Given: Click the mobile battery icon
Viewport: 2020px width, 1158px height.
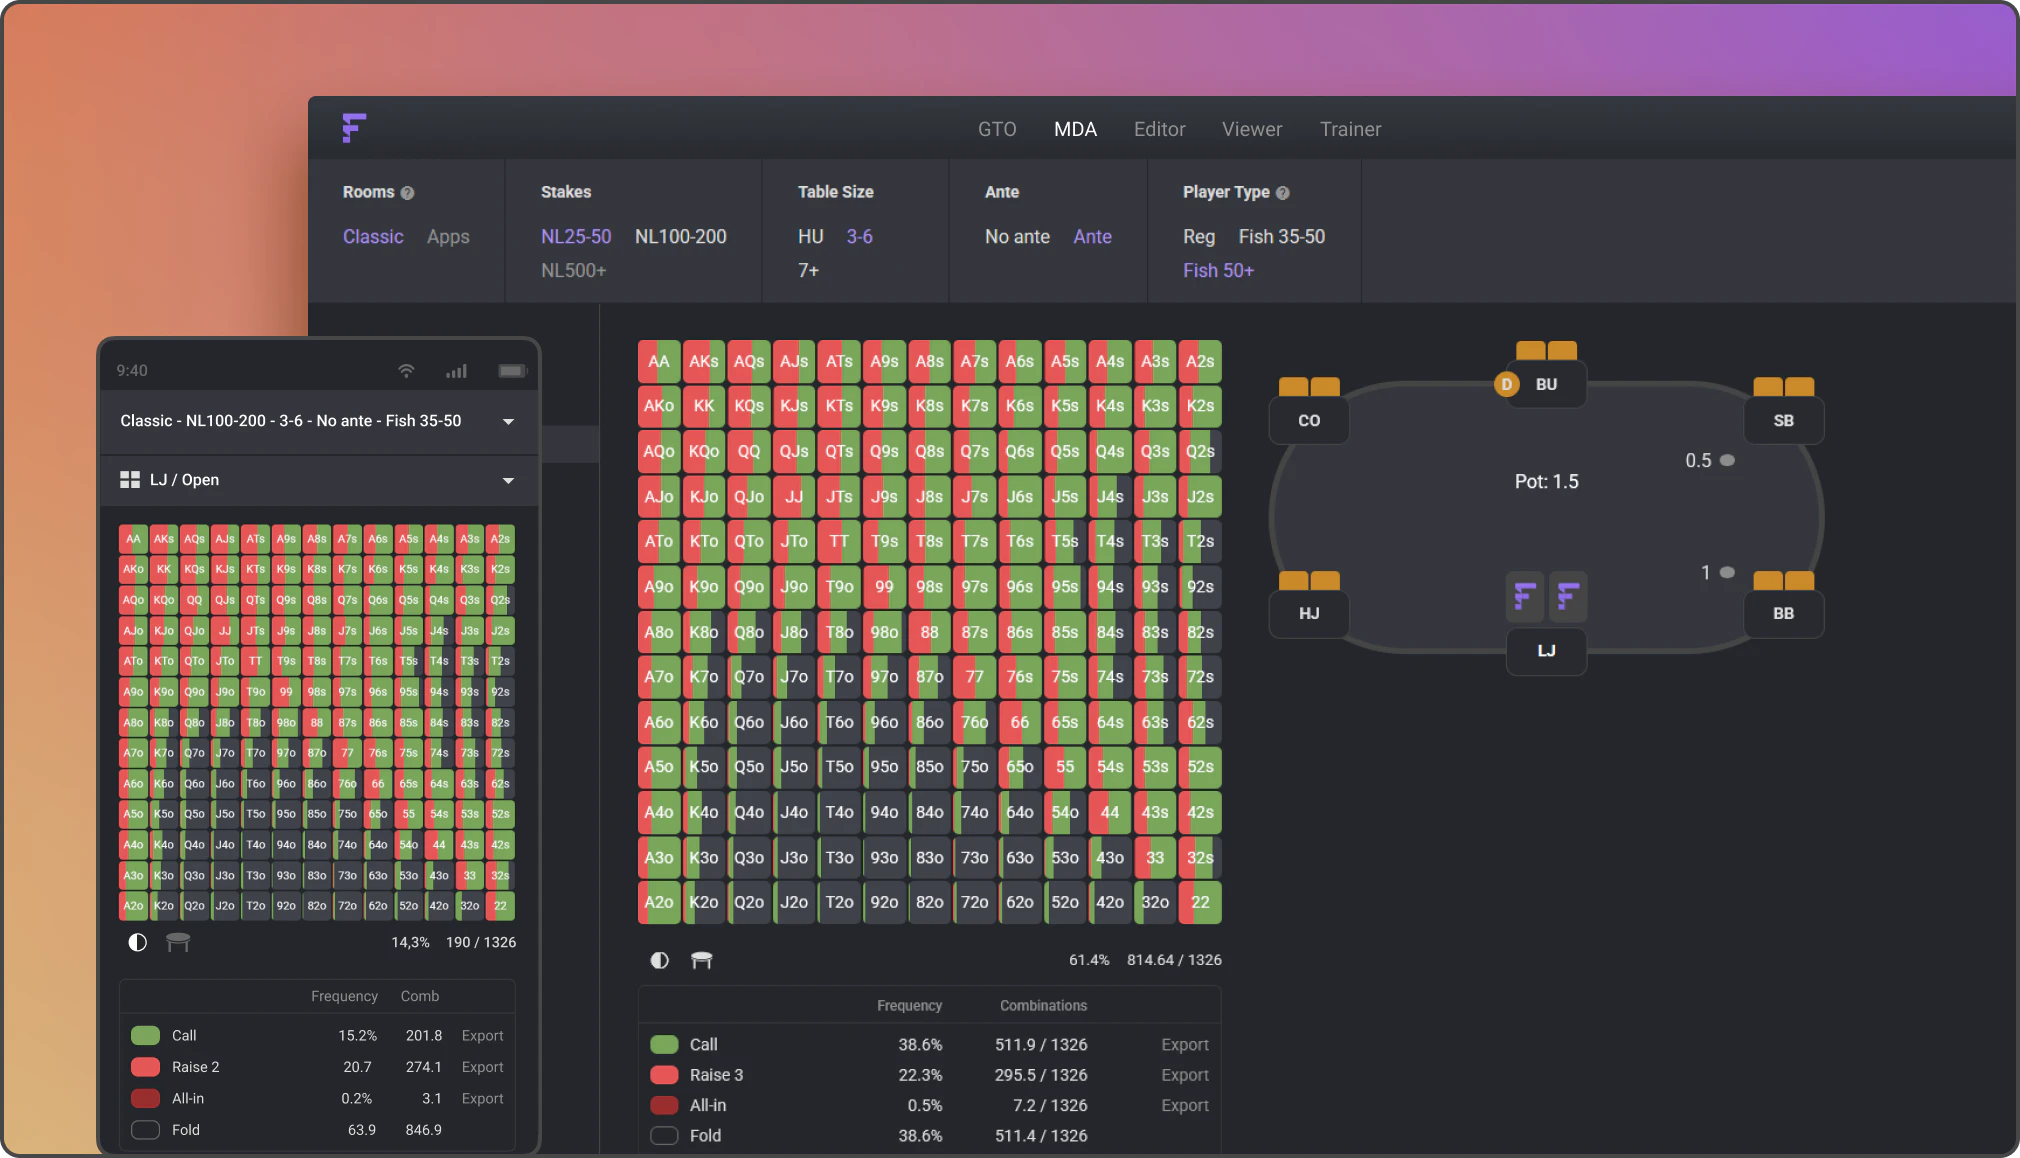Looking at the screenshot, I should [x=512, y=371].
